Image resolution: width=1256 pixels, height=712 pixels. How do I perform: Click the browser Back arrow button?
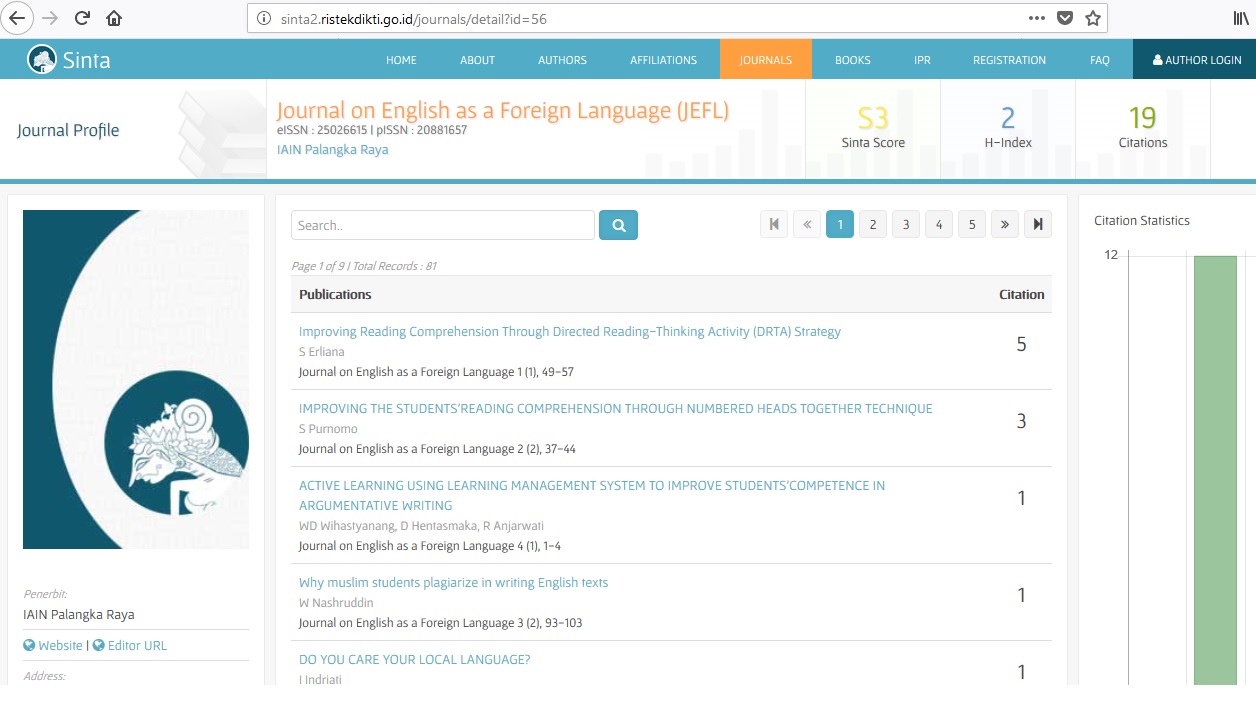(x=16, y=18)
